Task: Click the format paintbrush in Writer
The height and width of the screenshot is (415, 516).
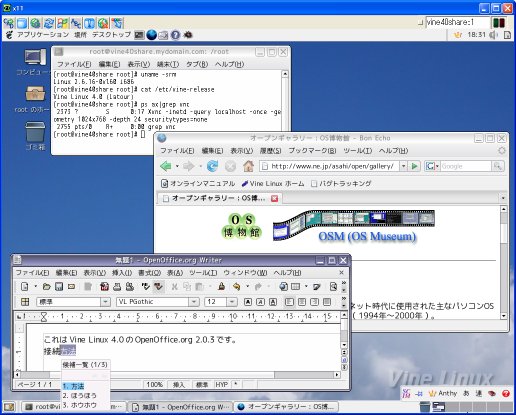Action: pos(221,286)
